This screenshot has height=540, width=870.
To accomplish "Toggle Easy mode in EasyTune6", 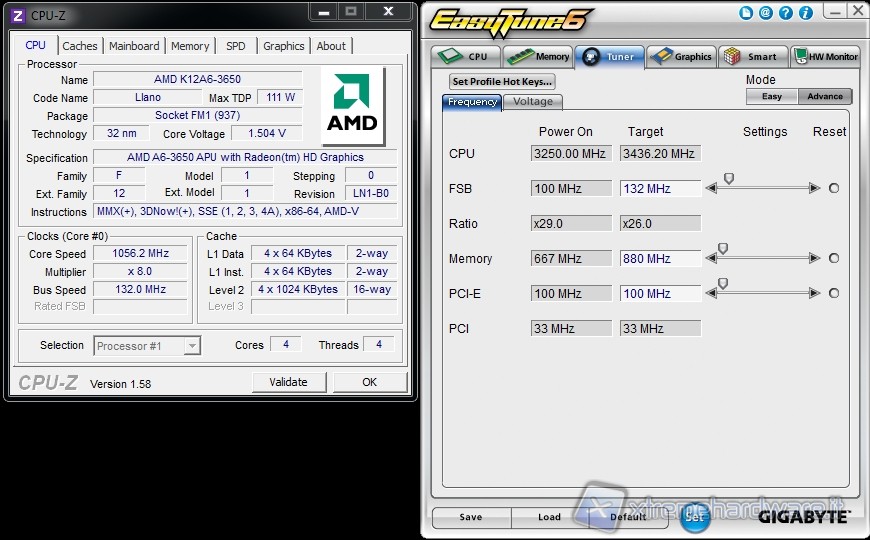I will click(772, 96).
